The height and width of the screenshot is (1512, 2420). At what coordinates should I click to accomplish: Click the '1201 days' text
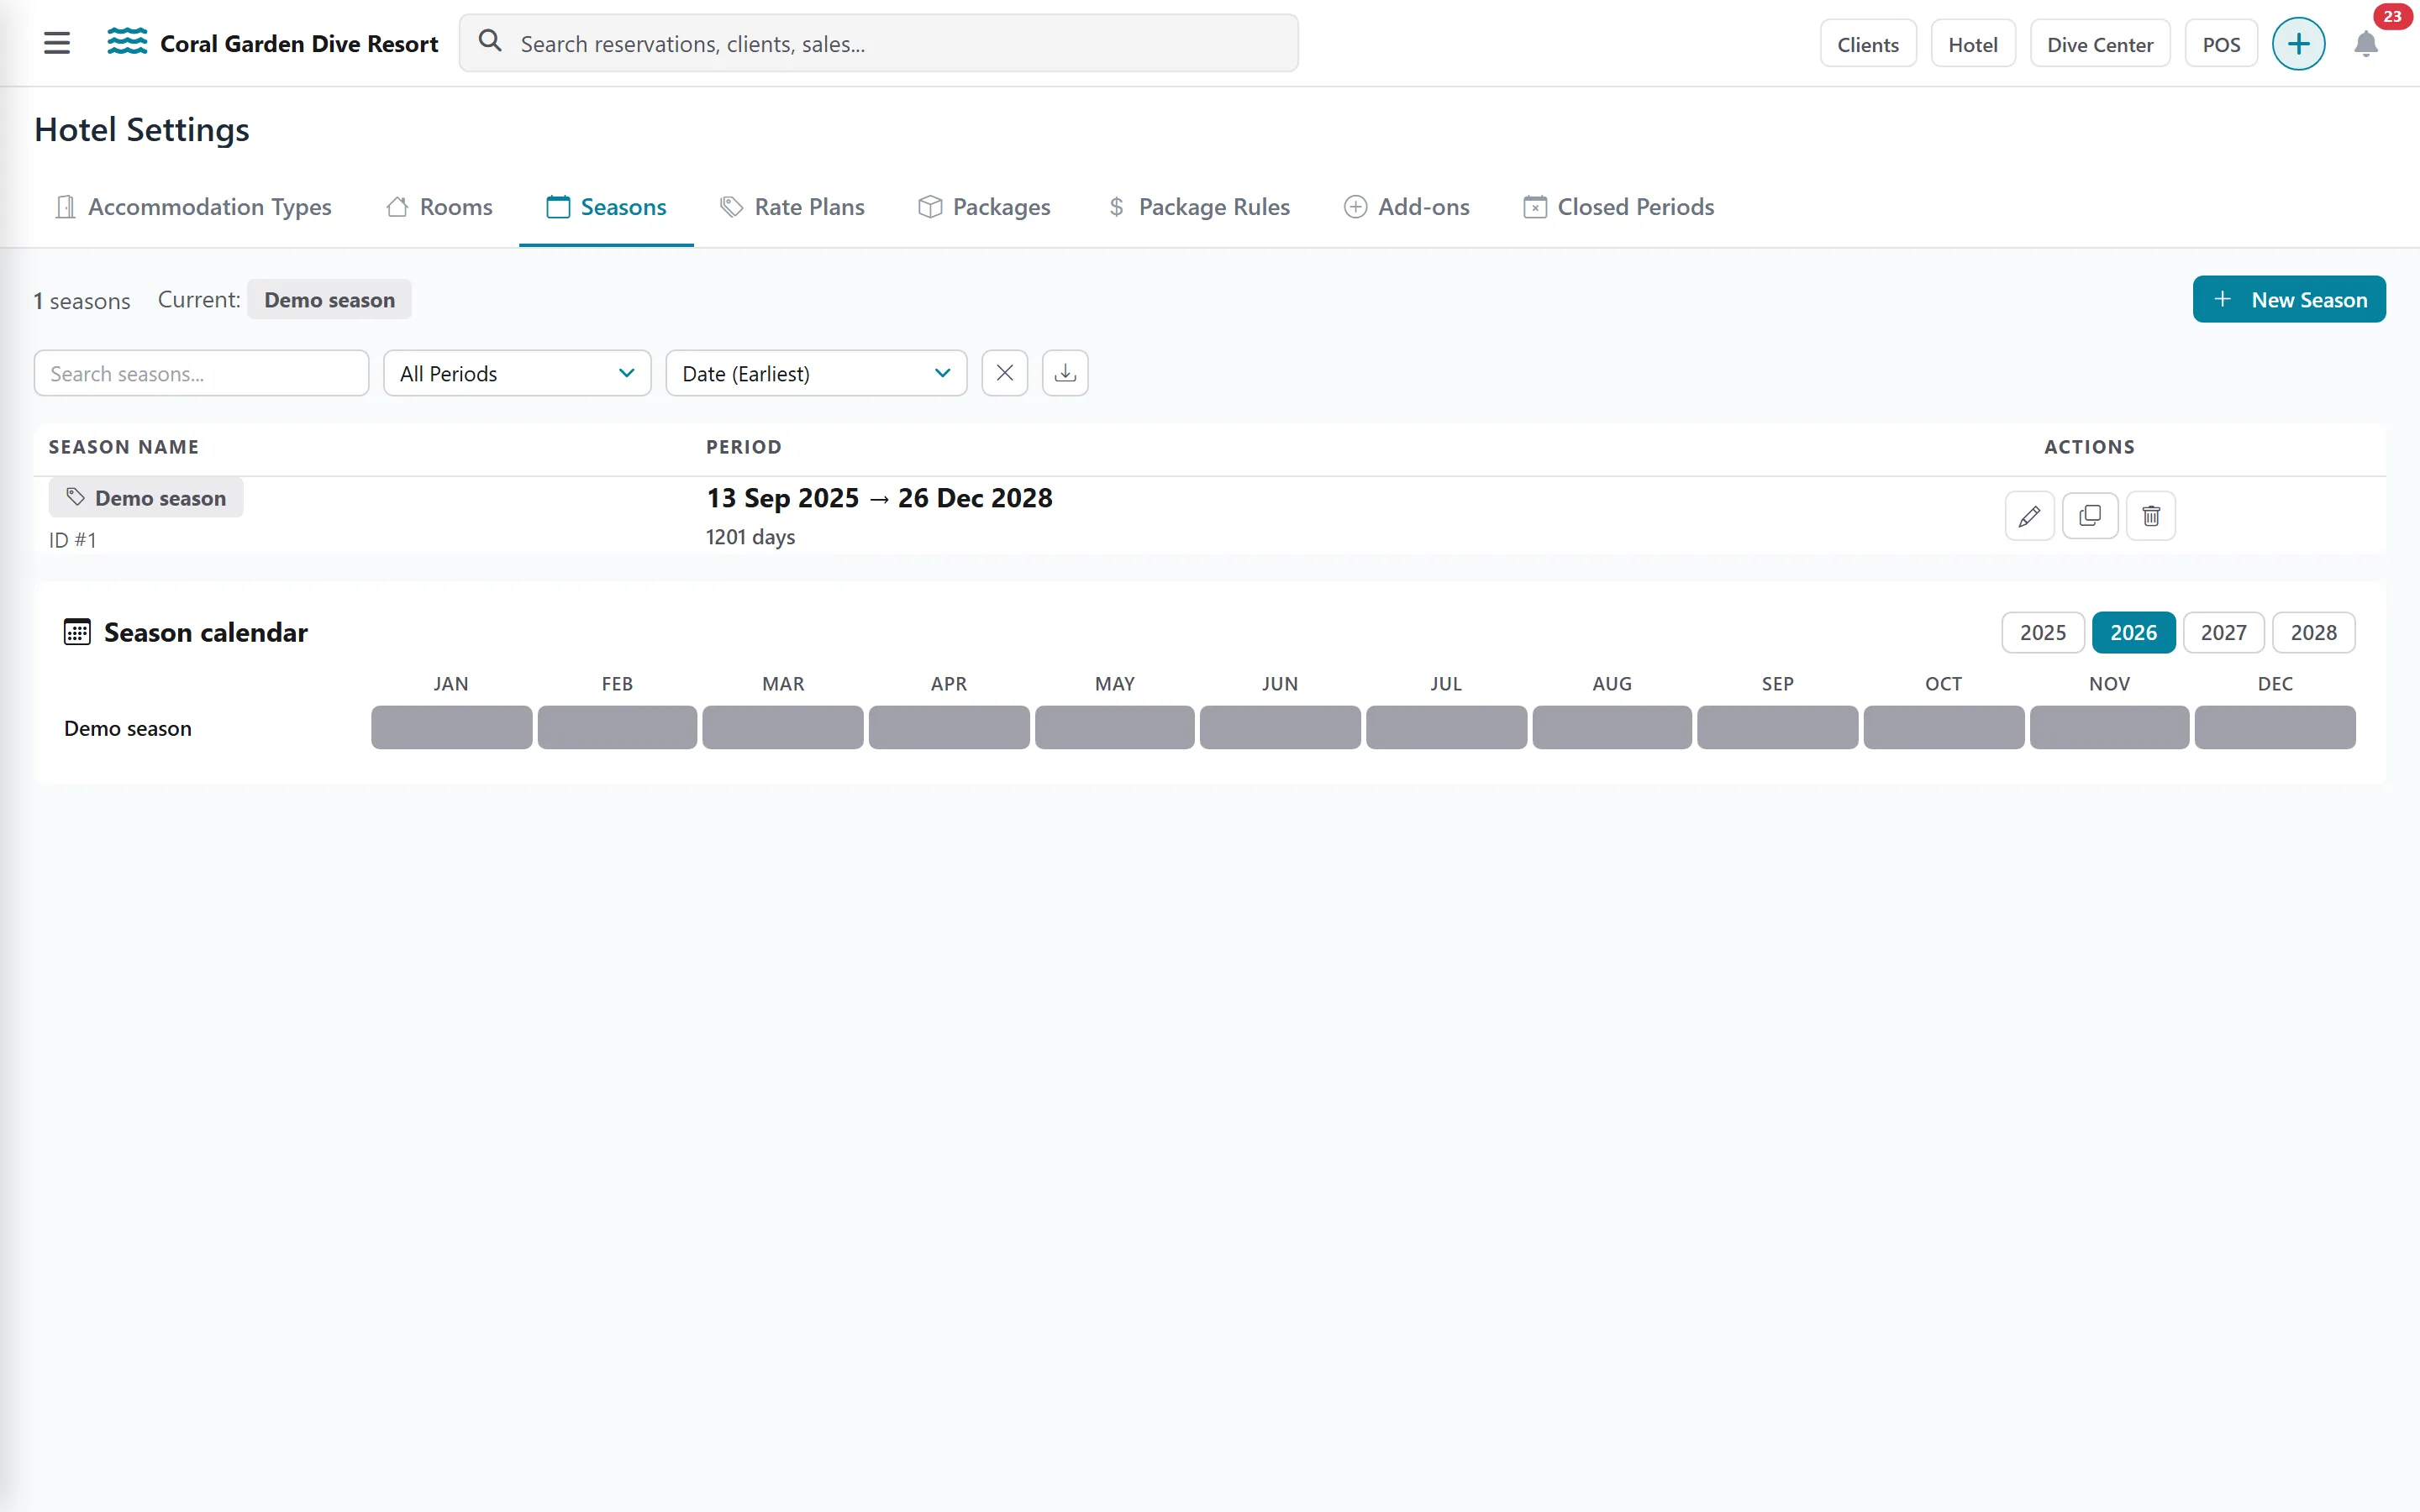(750, 537)
